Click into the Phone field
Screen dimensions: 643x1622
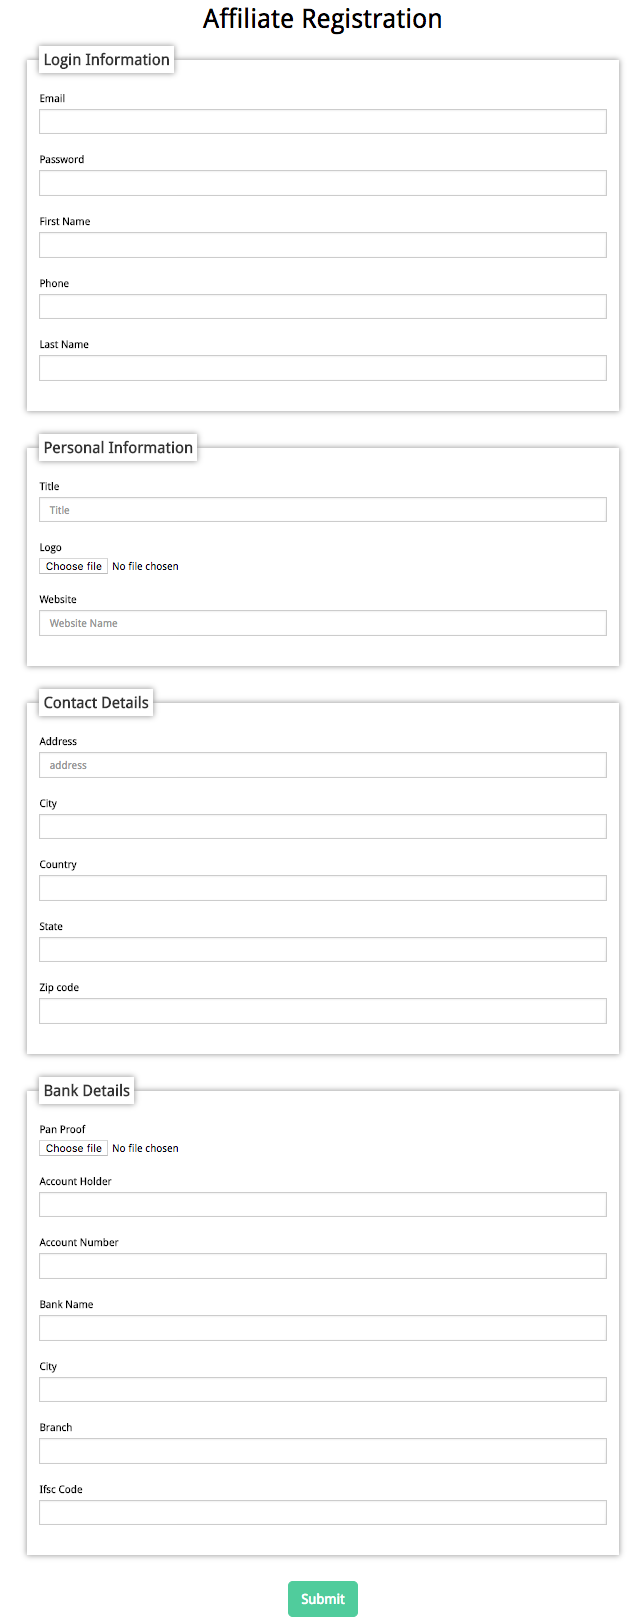click(x=322, y=306)
